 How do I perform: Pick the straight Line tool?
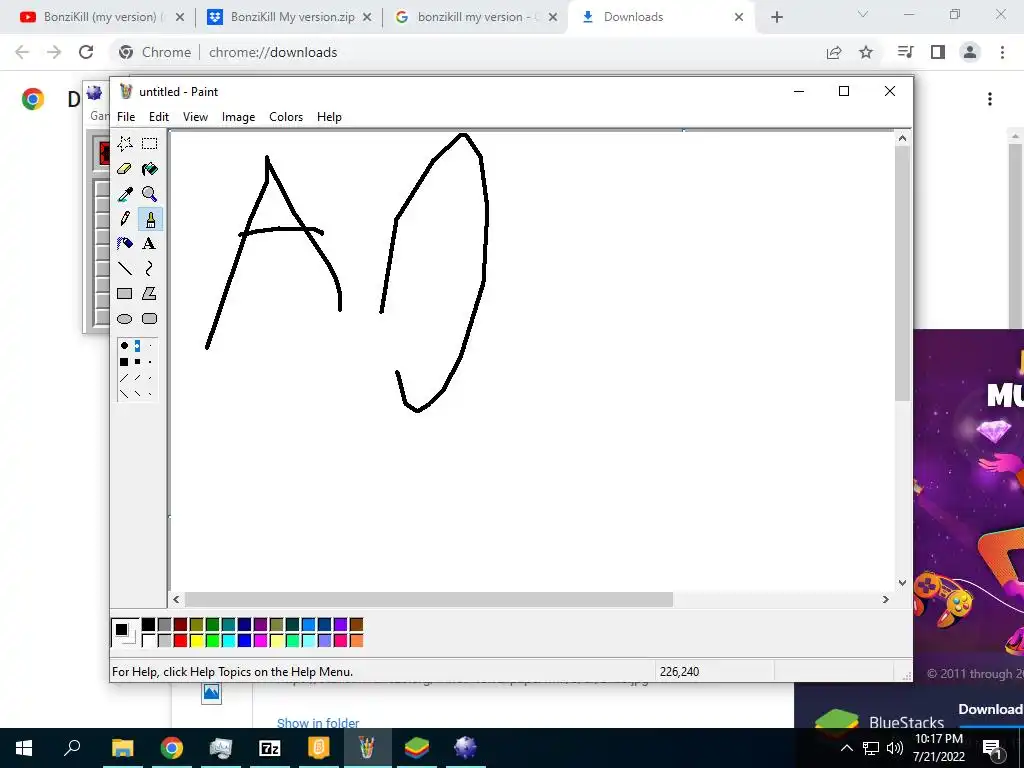(x=125, y=268)
